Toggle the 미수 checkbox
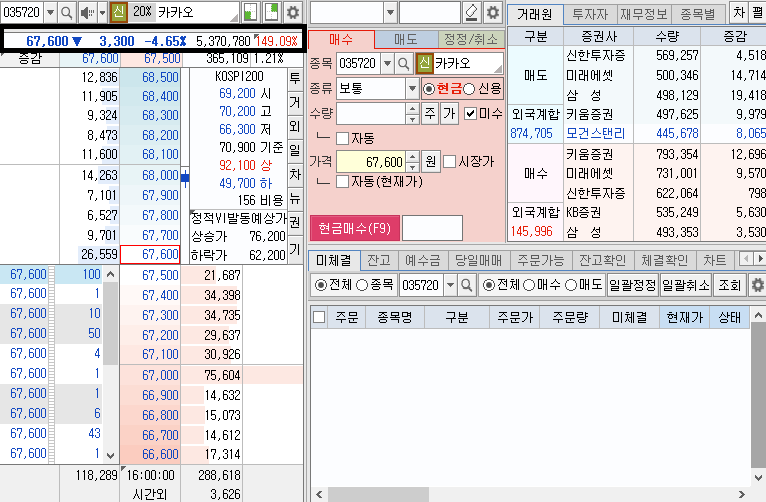 point(470,114)
